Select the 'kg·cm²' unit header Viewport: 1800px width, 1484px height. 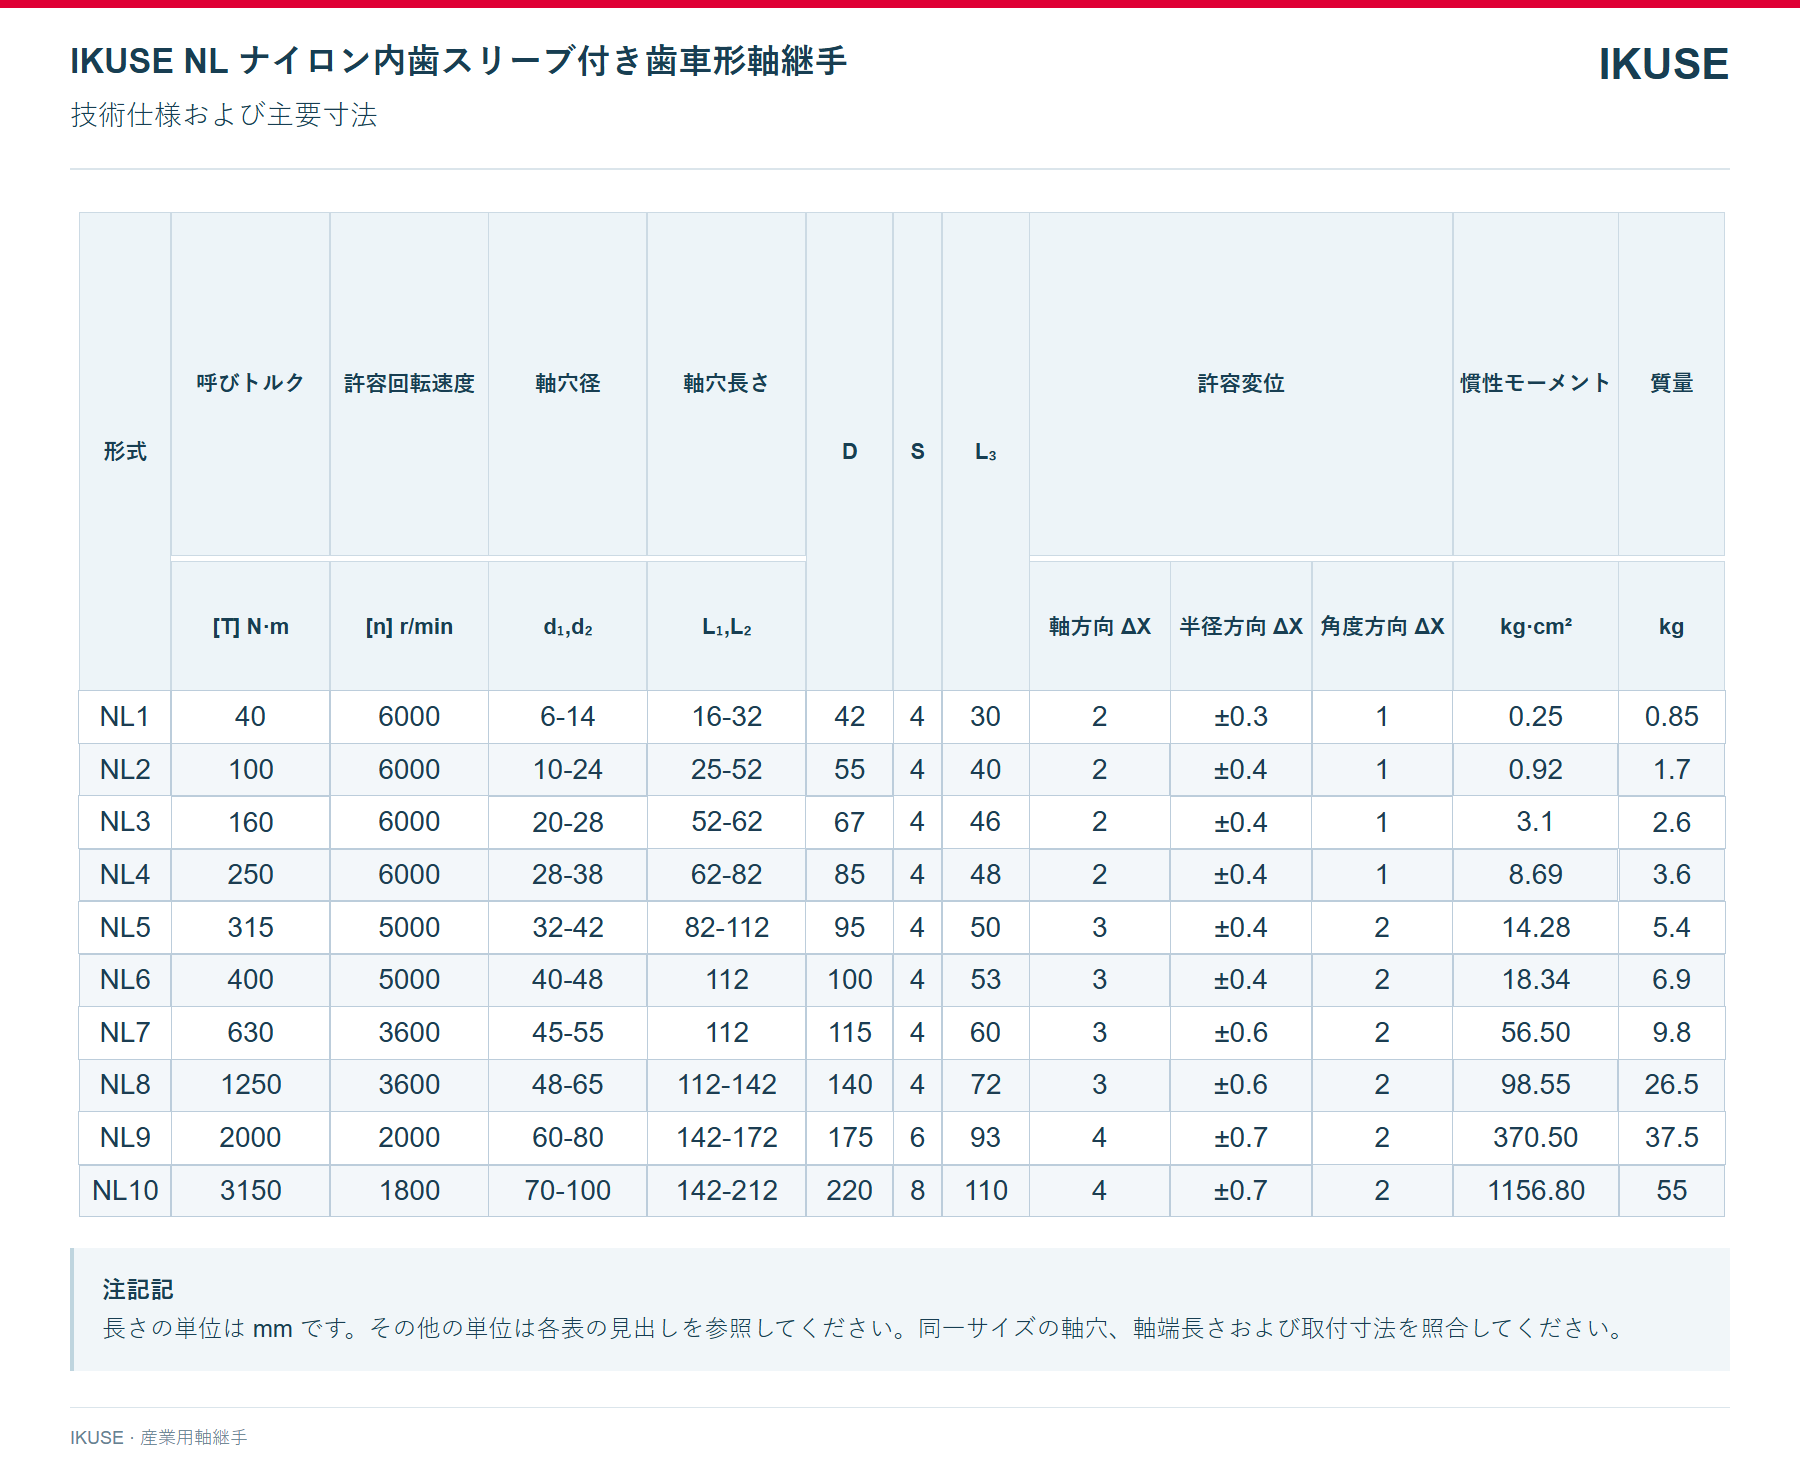coord(1535,627)
